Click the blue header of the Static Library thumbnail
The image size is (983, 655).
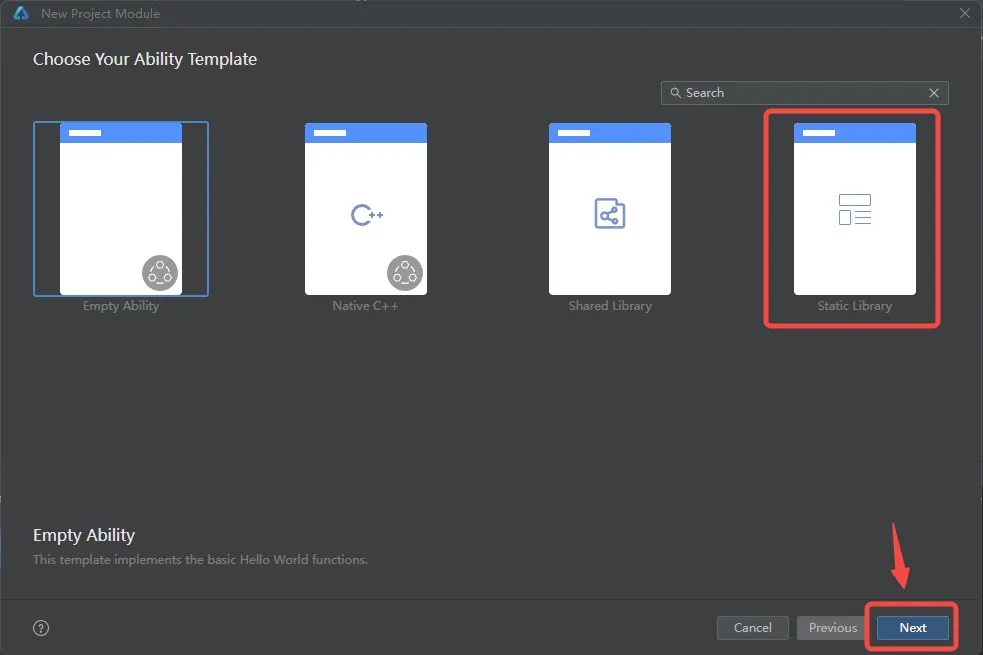[854, 133]
